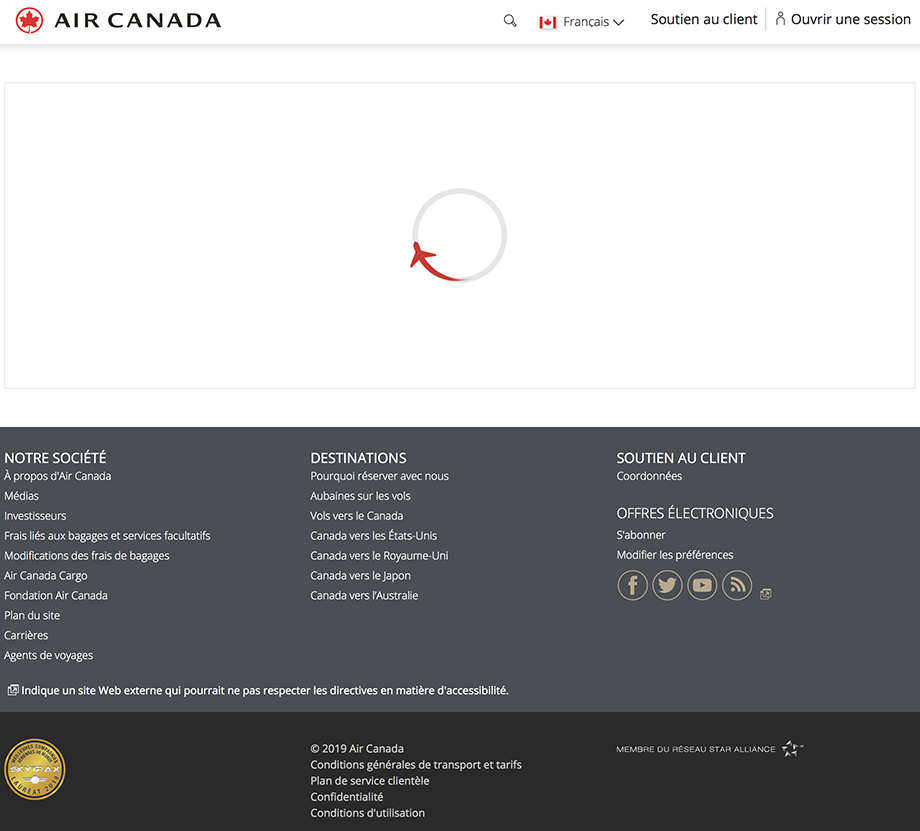This screenshot has width=920, height=831.
Task: Open Air Canada Facebook page icon
Action: tap(632, 585)
